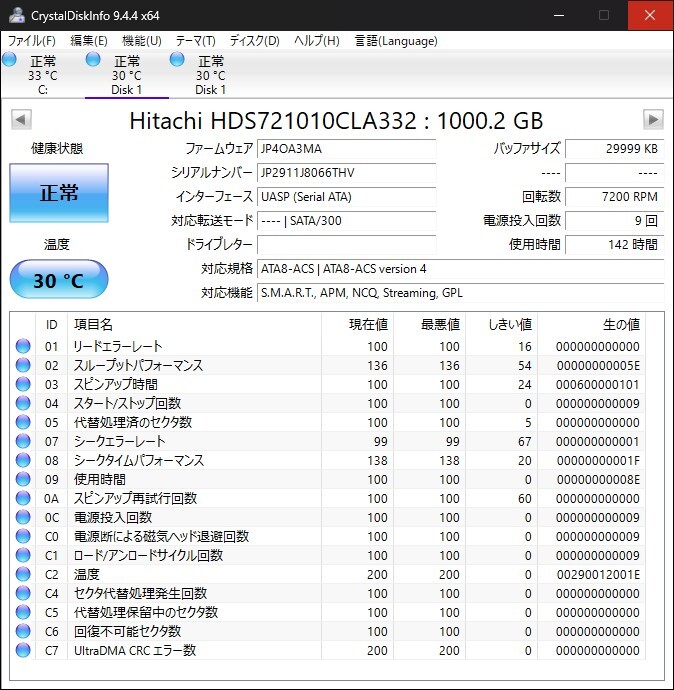
Task: Click the status orb of row 02 スループットパフォーマンス
Action: click(23, 365)
